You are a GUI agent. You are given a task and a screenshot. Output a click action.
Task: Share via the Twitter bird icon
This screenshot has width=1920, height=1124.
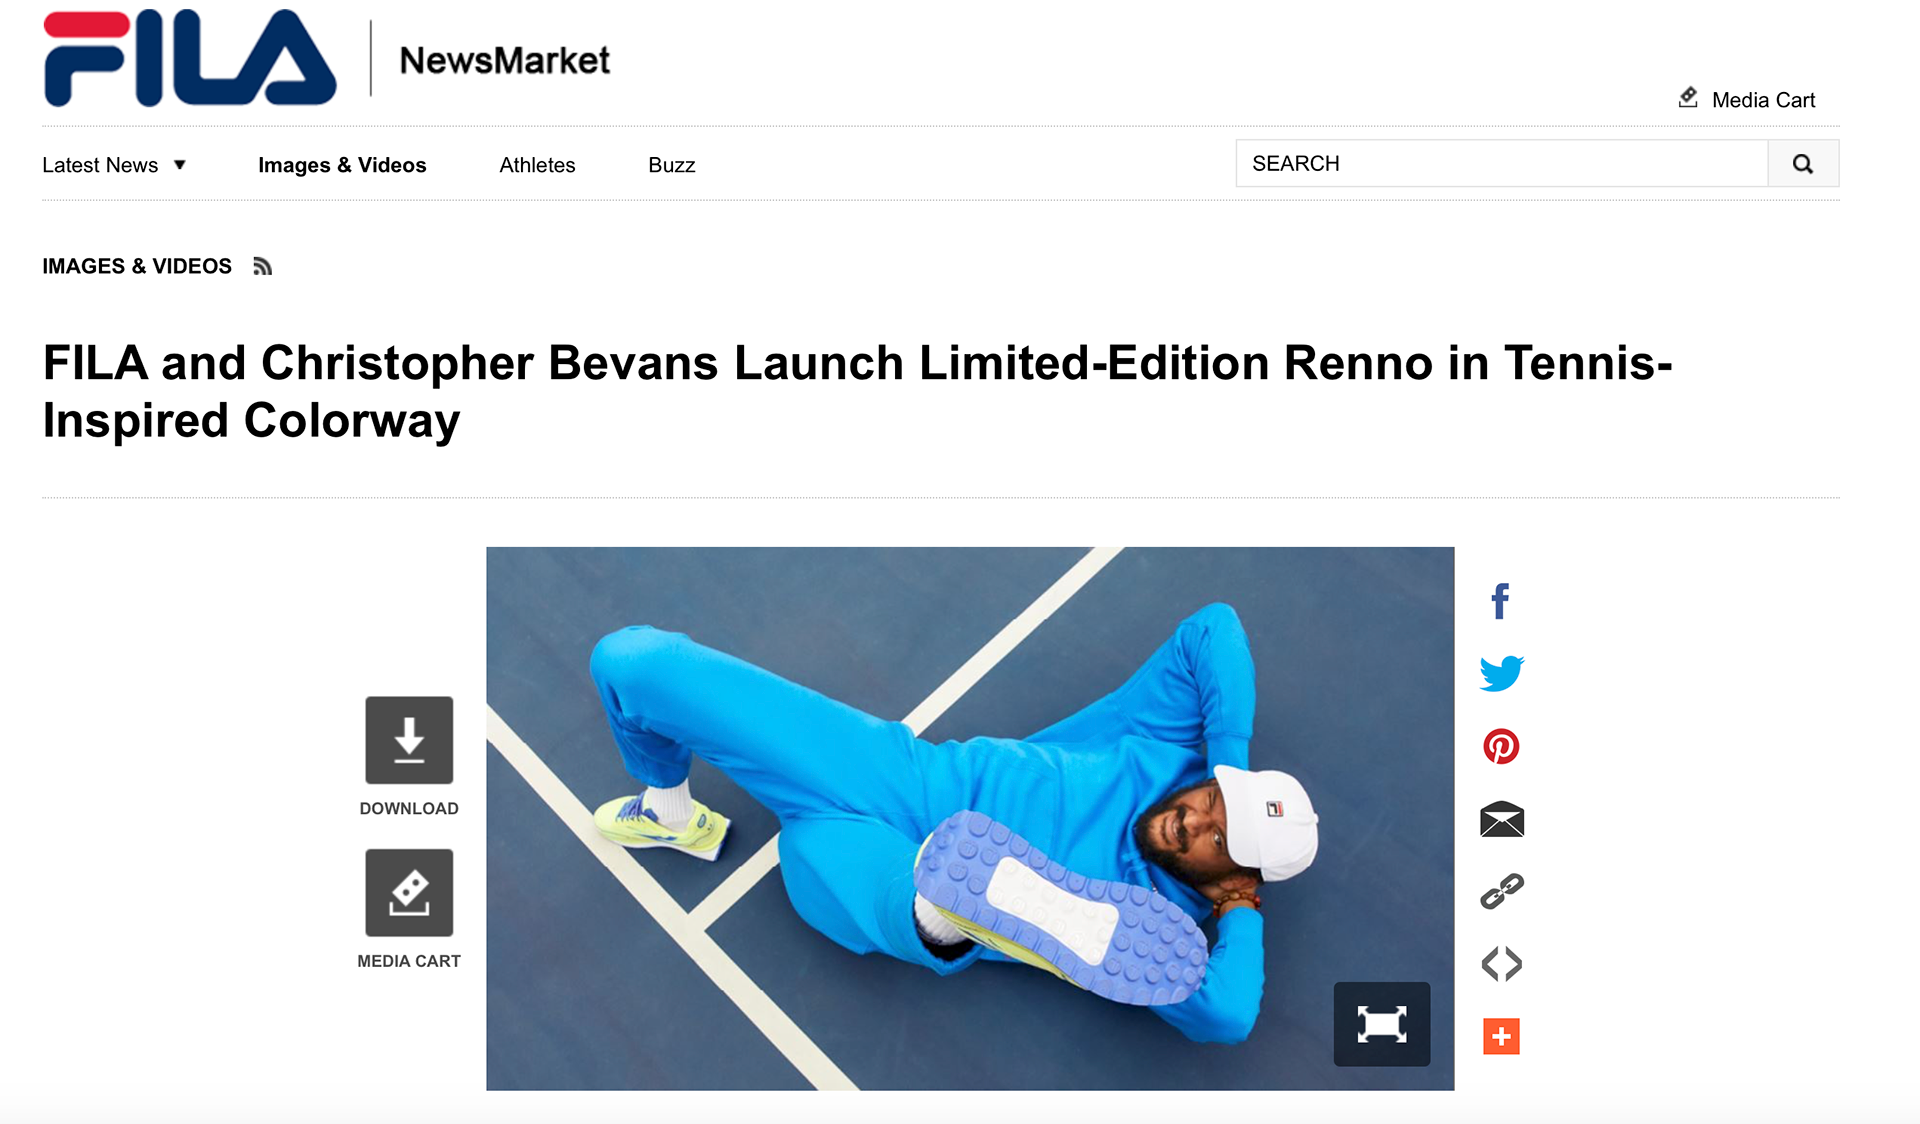pos(1501,673)
